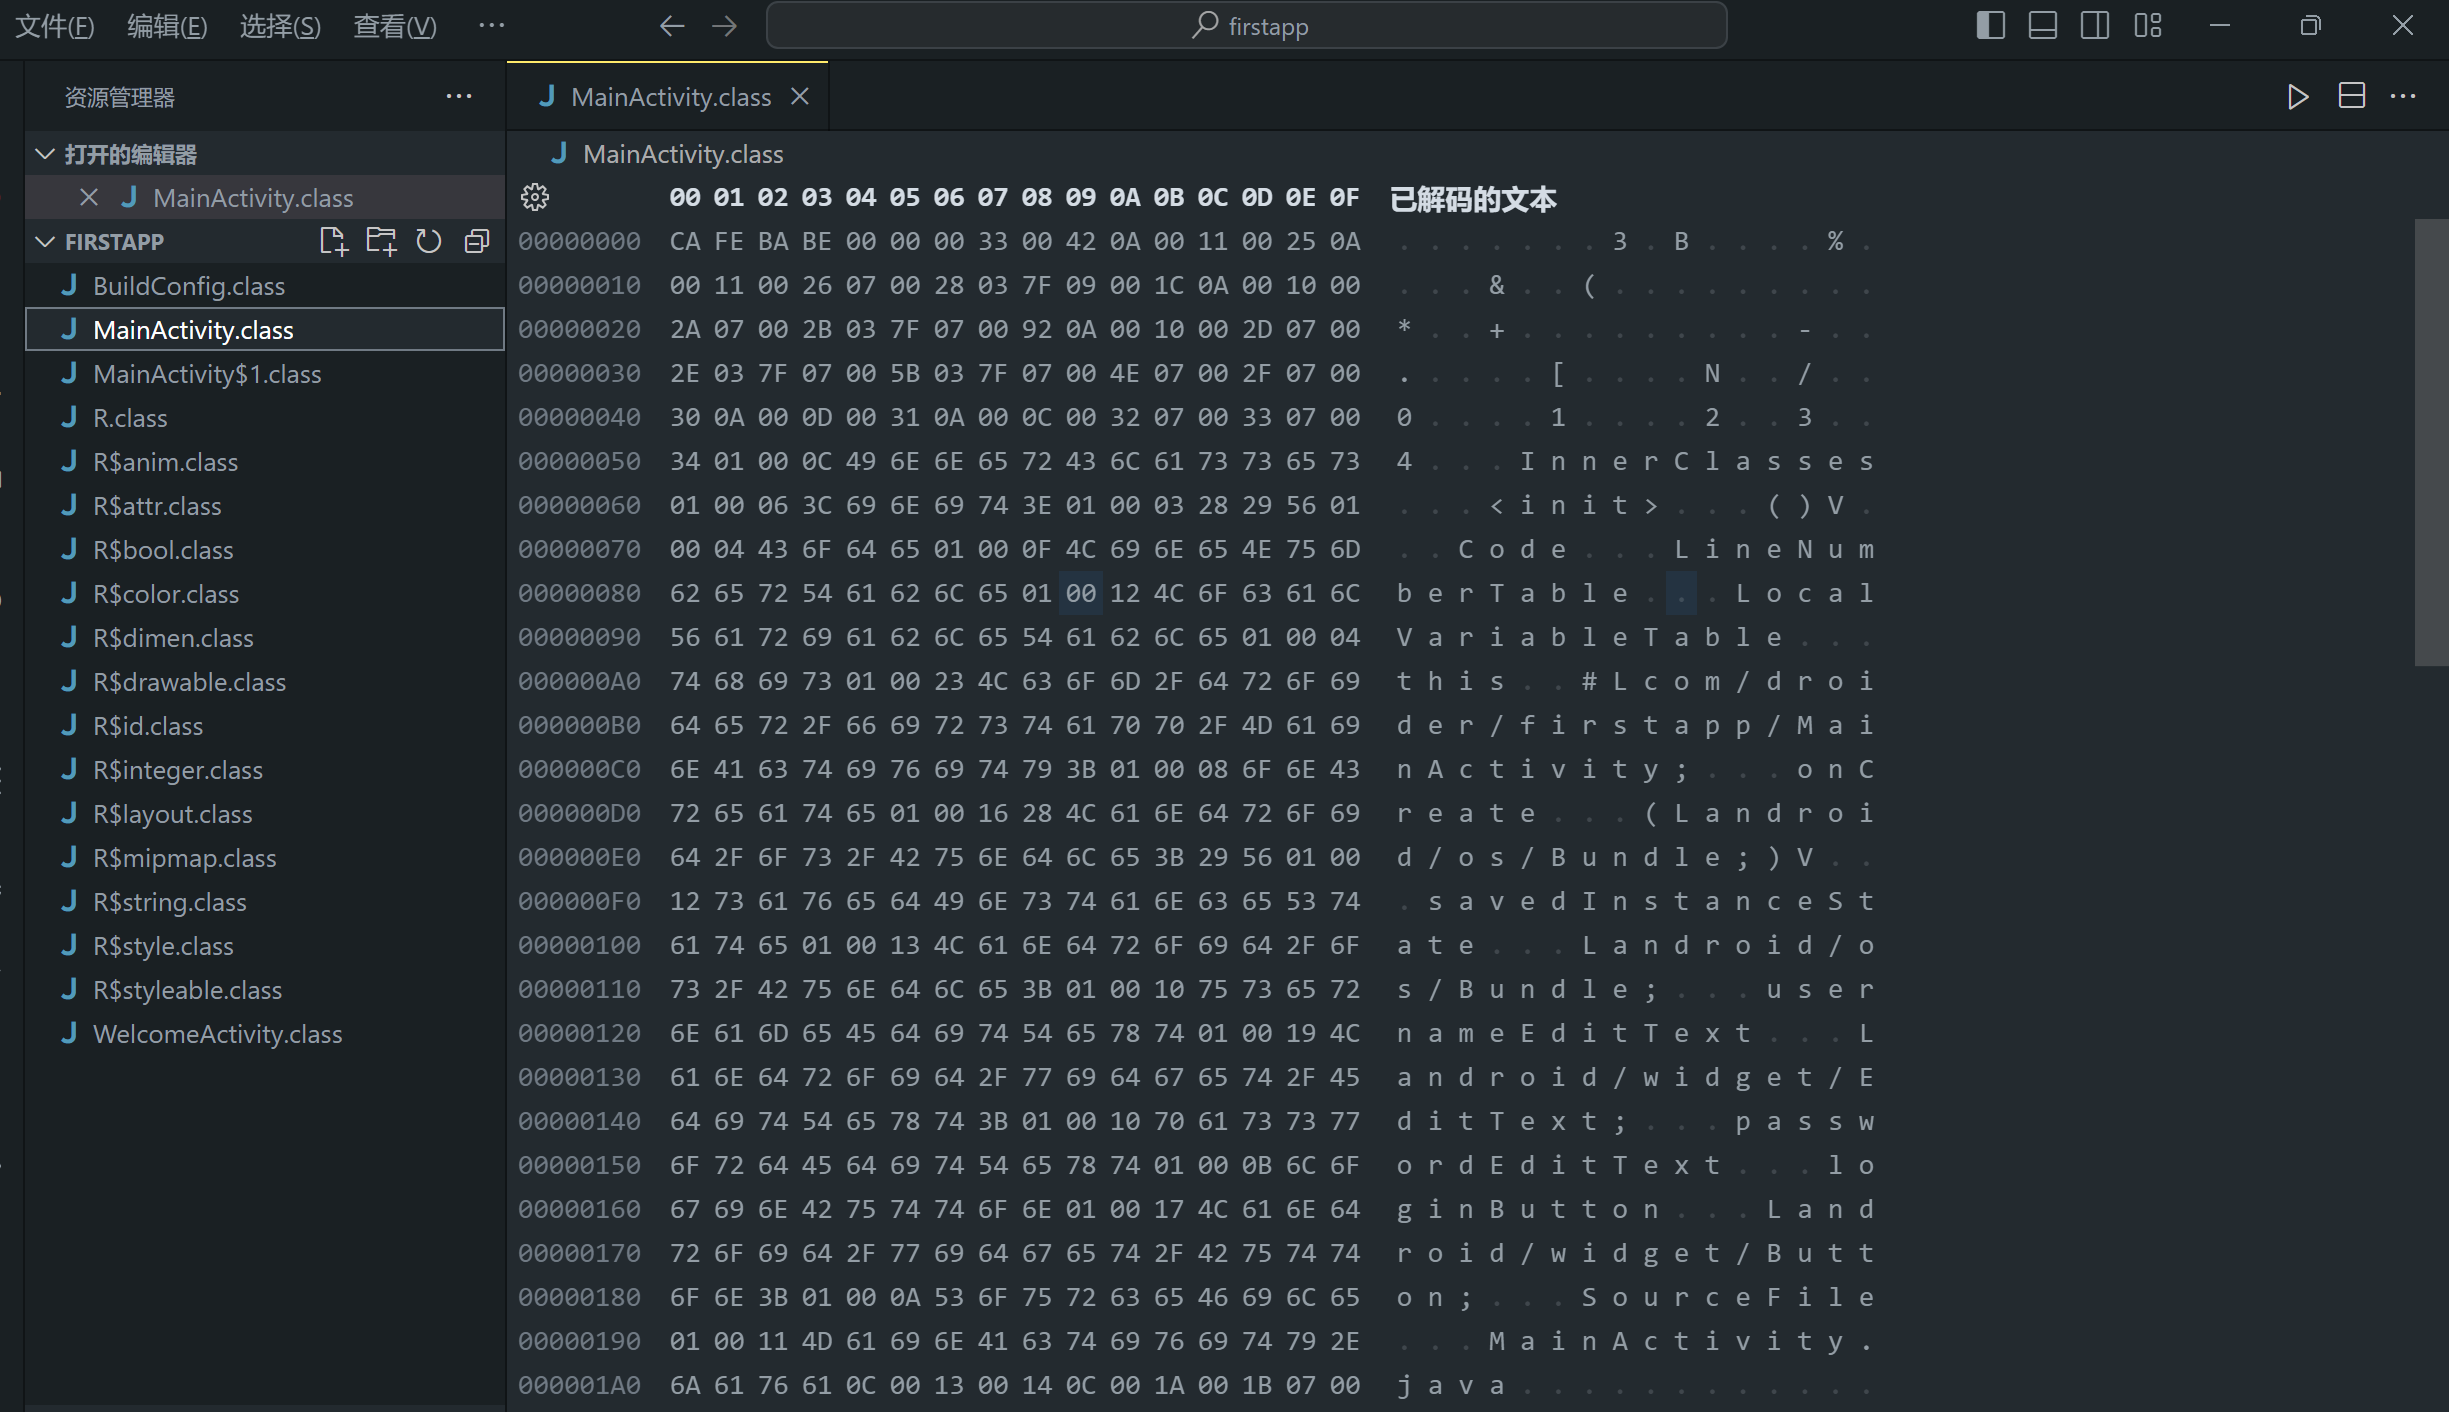Open R$mipmap.class file

(x=265, y=858)
